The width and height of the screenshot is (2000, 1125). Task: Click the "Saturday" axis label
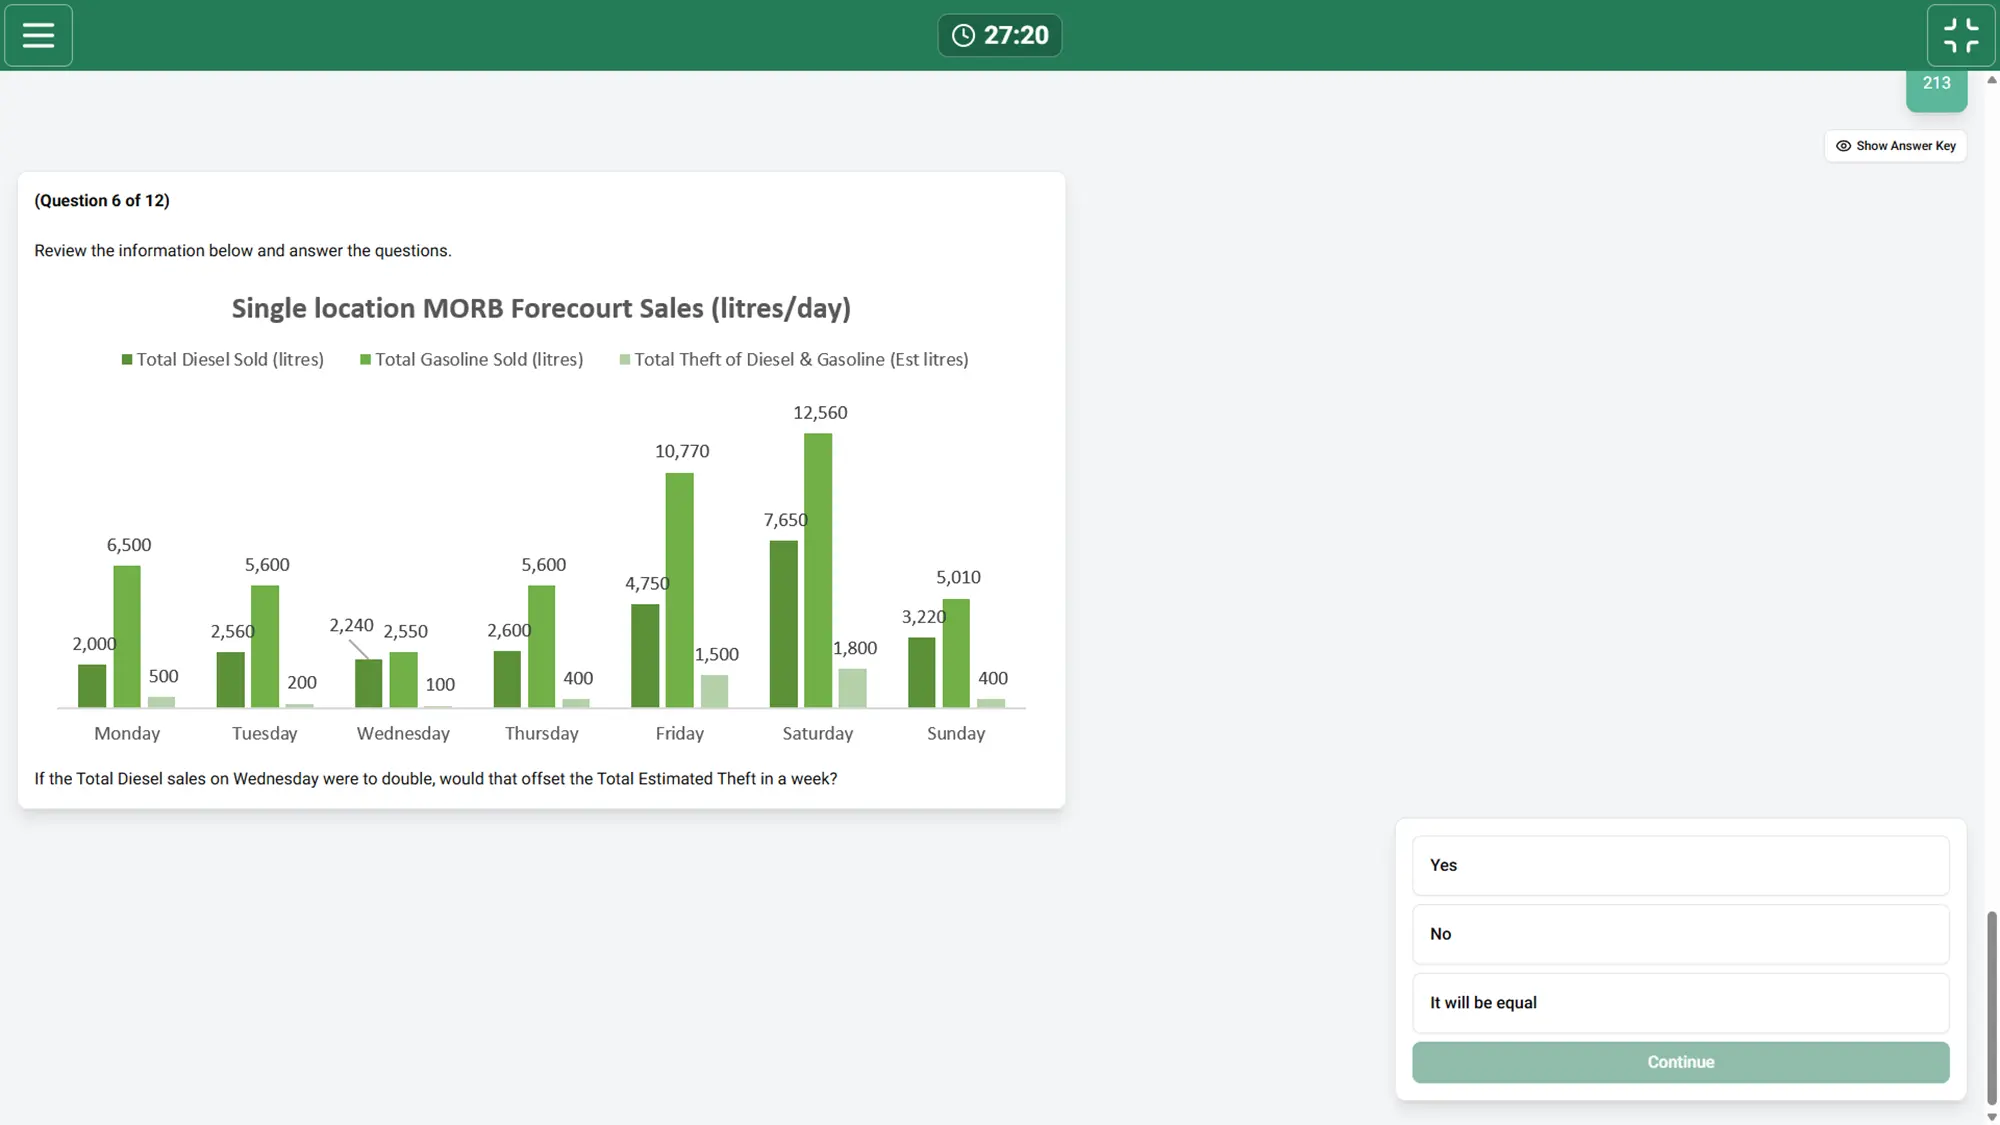(x=818, y=734)
